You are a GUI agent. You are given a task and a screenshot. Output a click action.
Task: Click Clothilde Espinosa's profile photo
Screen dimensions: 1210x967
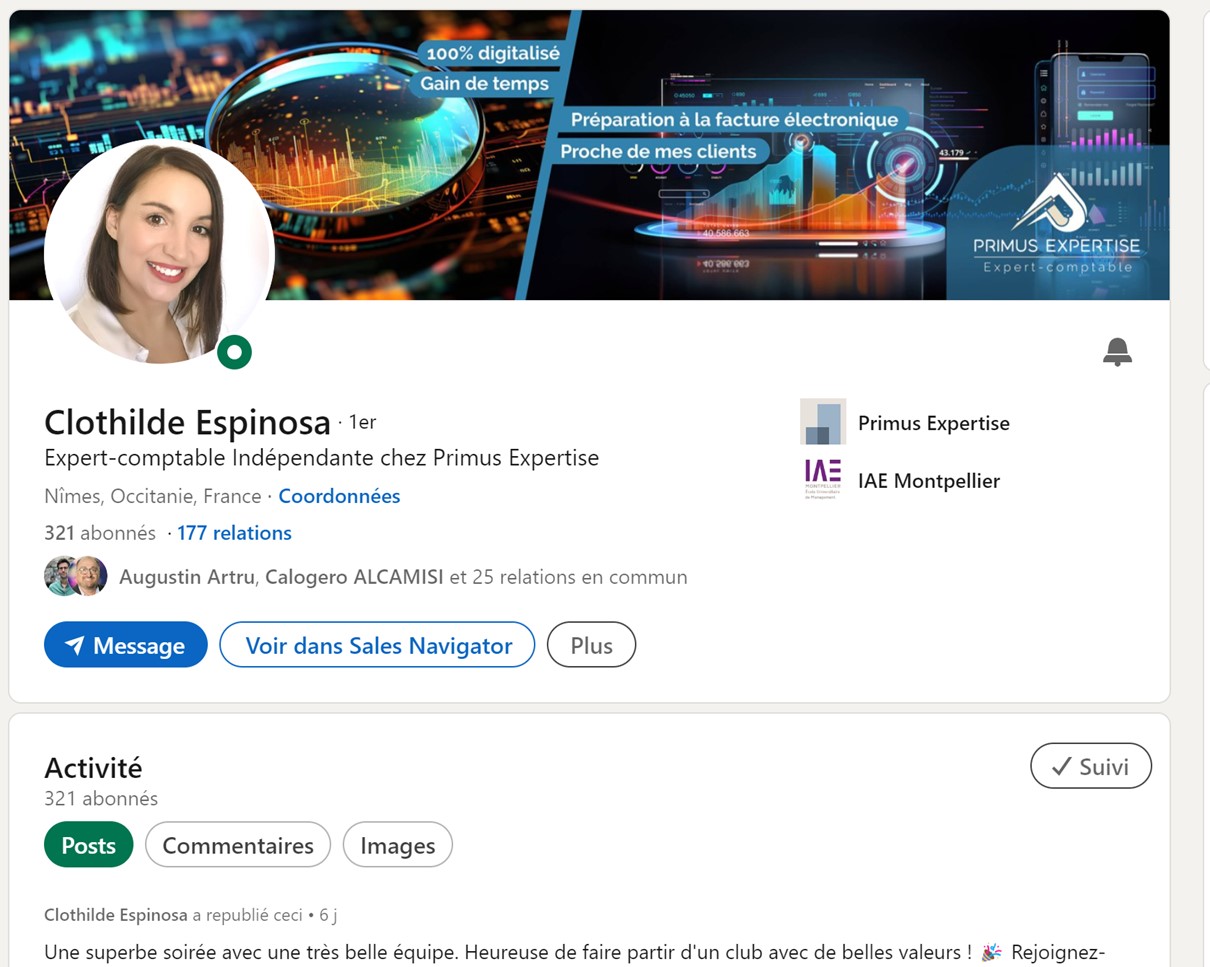(159, 250)
